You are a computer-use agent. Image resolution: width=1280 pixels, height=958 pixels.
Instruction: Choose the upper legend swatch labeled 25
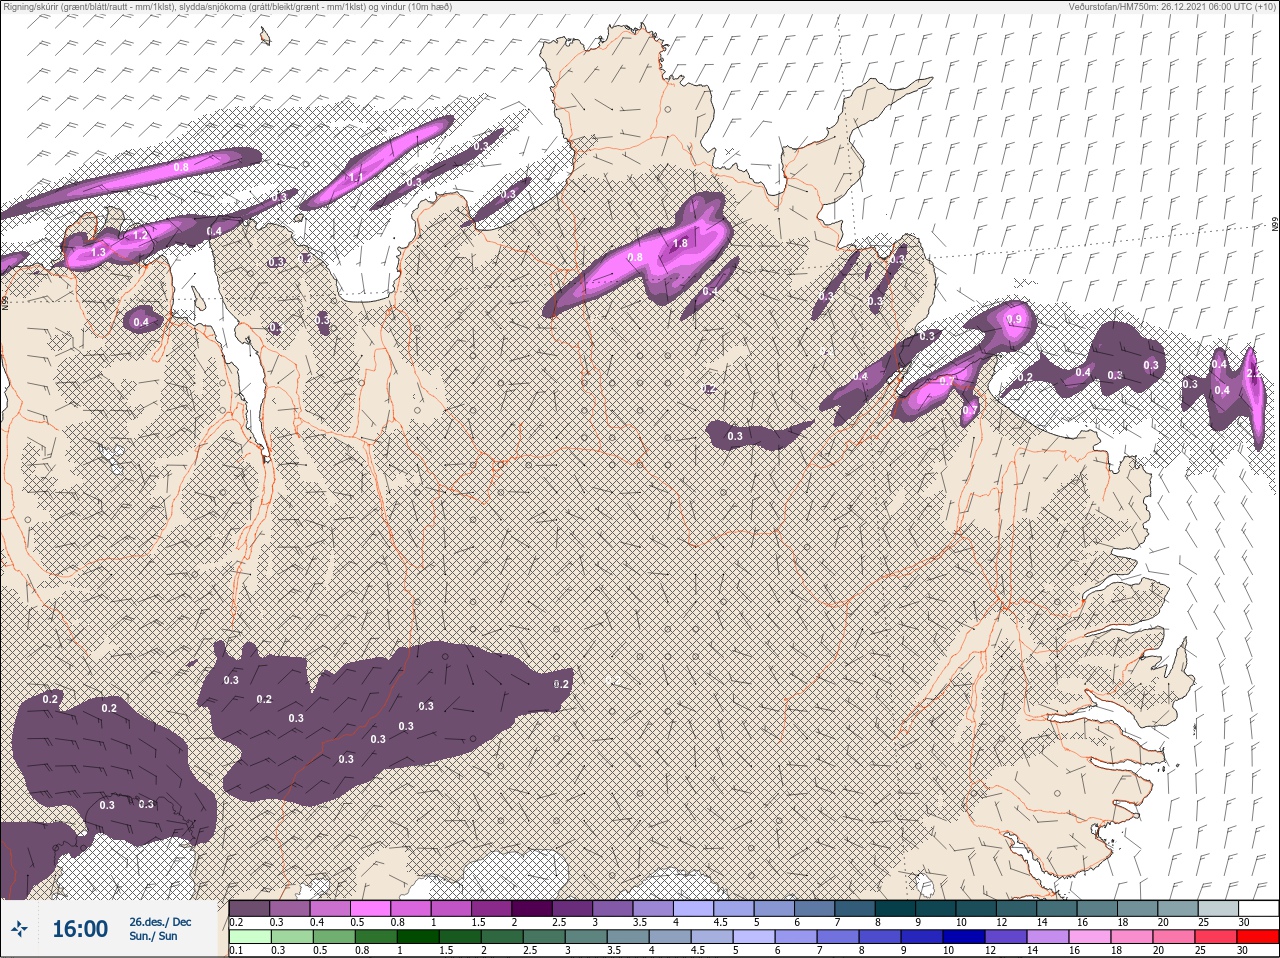pos(1219,908)
